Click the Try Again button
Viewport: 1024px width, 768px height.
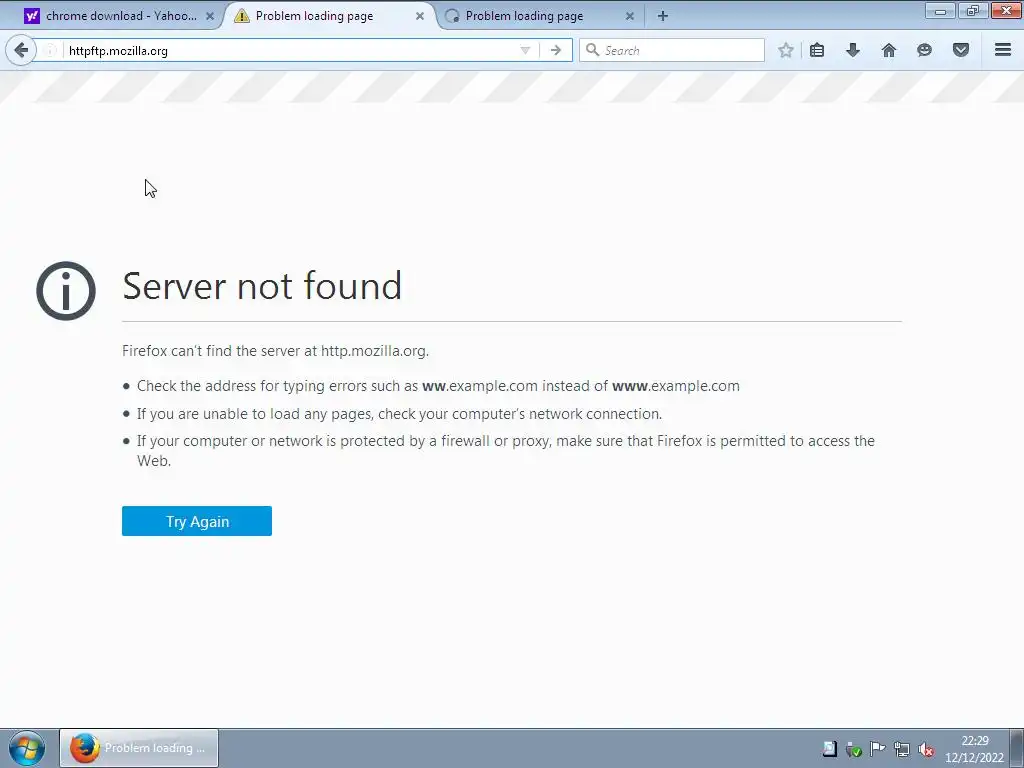click(197, 521)
